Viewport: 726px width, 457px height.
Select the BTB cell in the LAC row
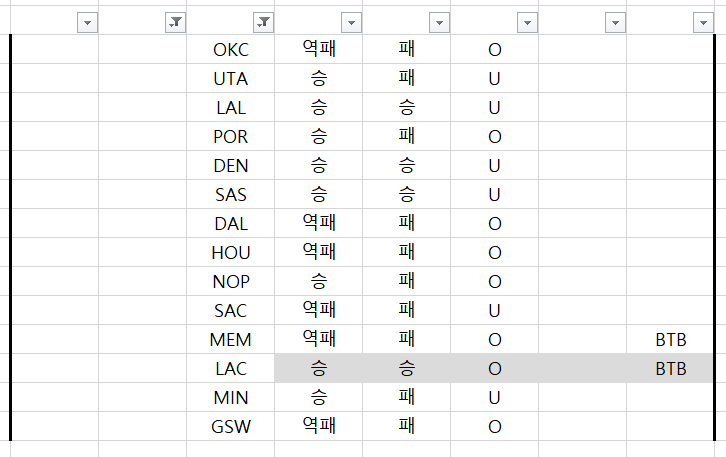click(x=671, y=369)
